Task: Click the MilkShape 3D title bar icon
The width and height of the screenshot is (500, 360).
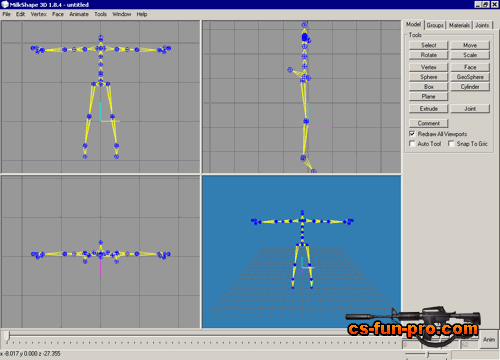Action: 5,5
